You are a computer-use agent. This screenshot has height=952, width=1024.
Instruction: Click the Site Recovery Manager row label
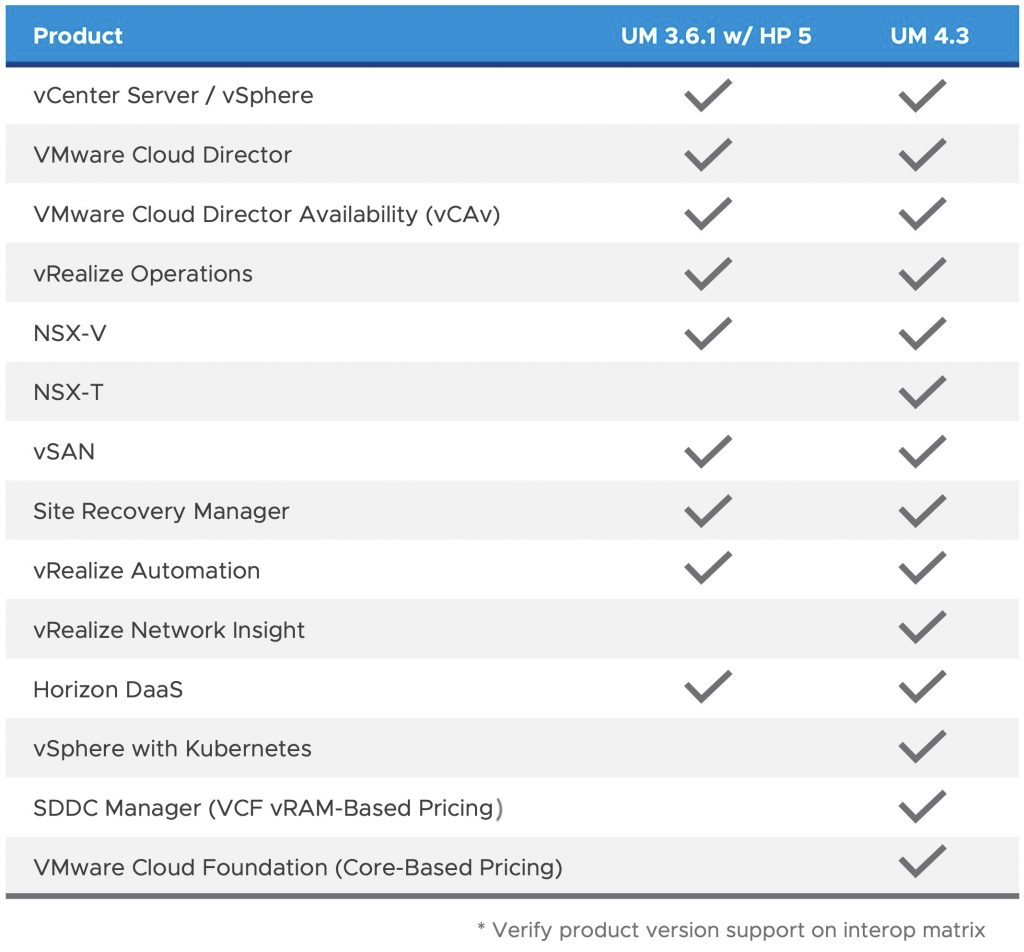pyautogui.click(x=161, y=511)
